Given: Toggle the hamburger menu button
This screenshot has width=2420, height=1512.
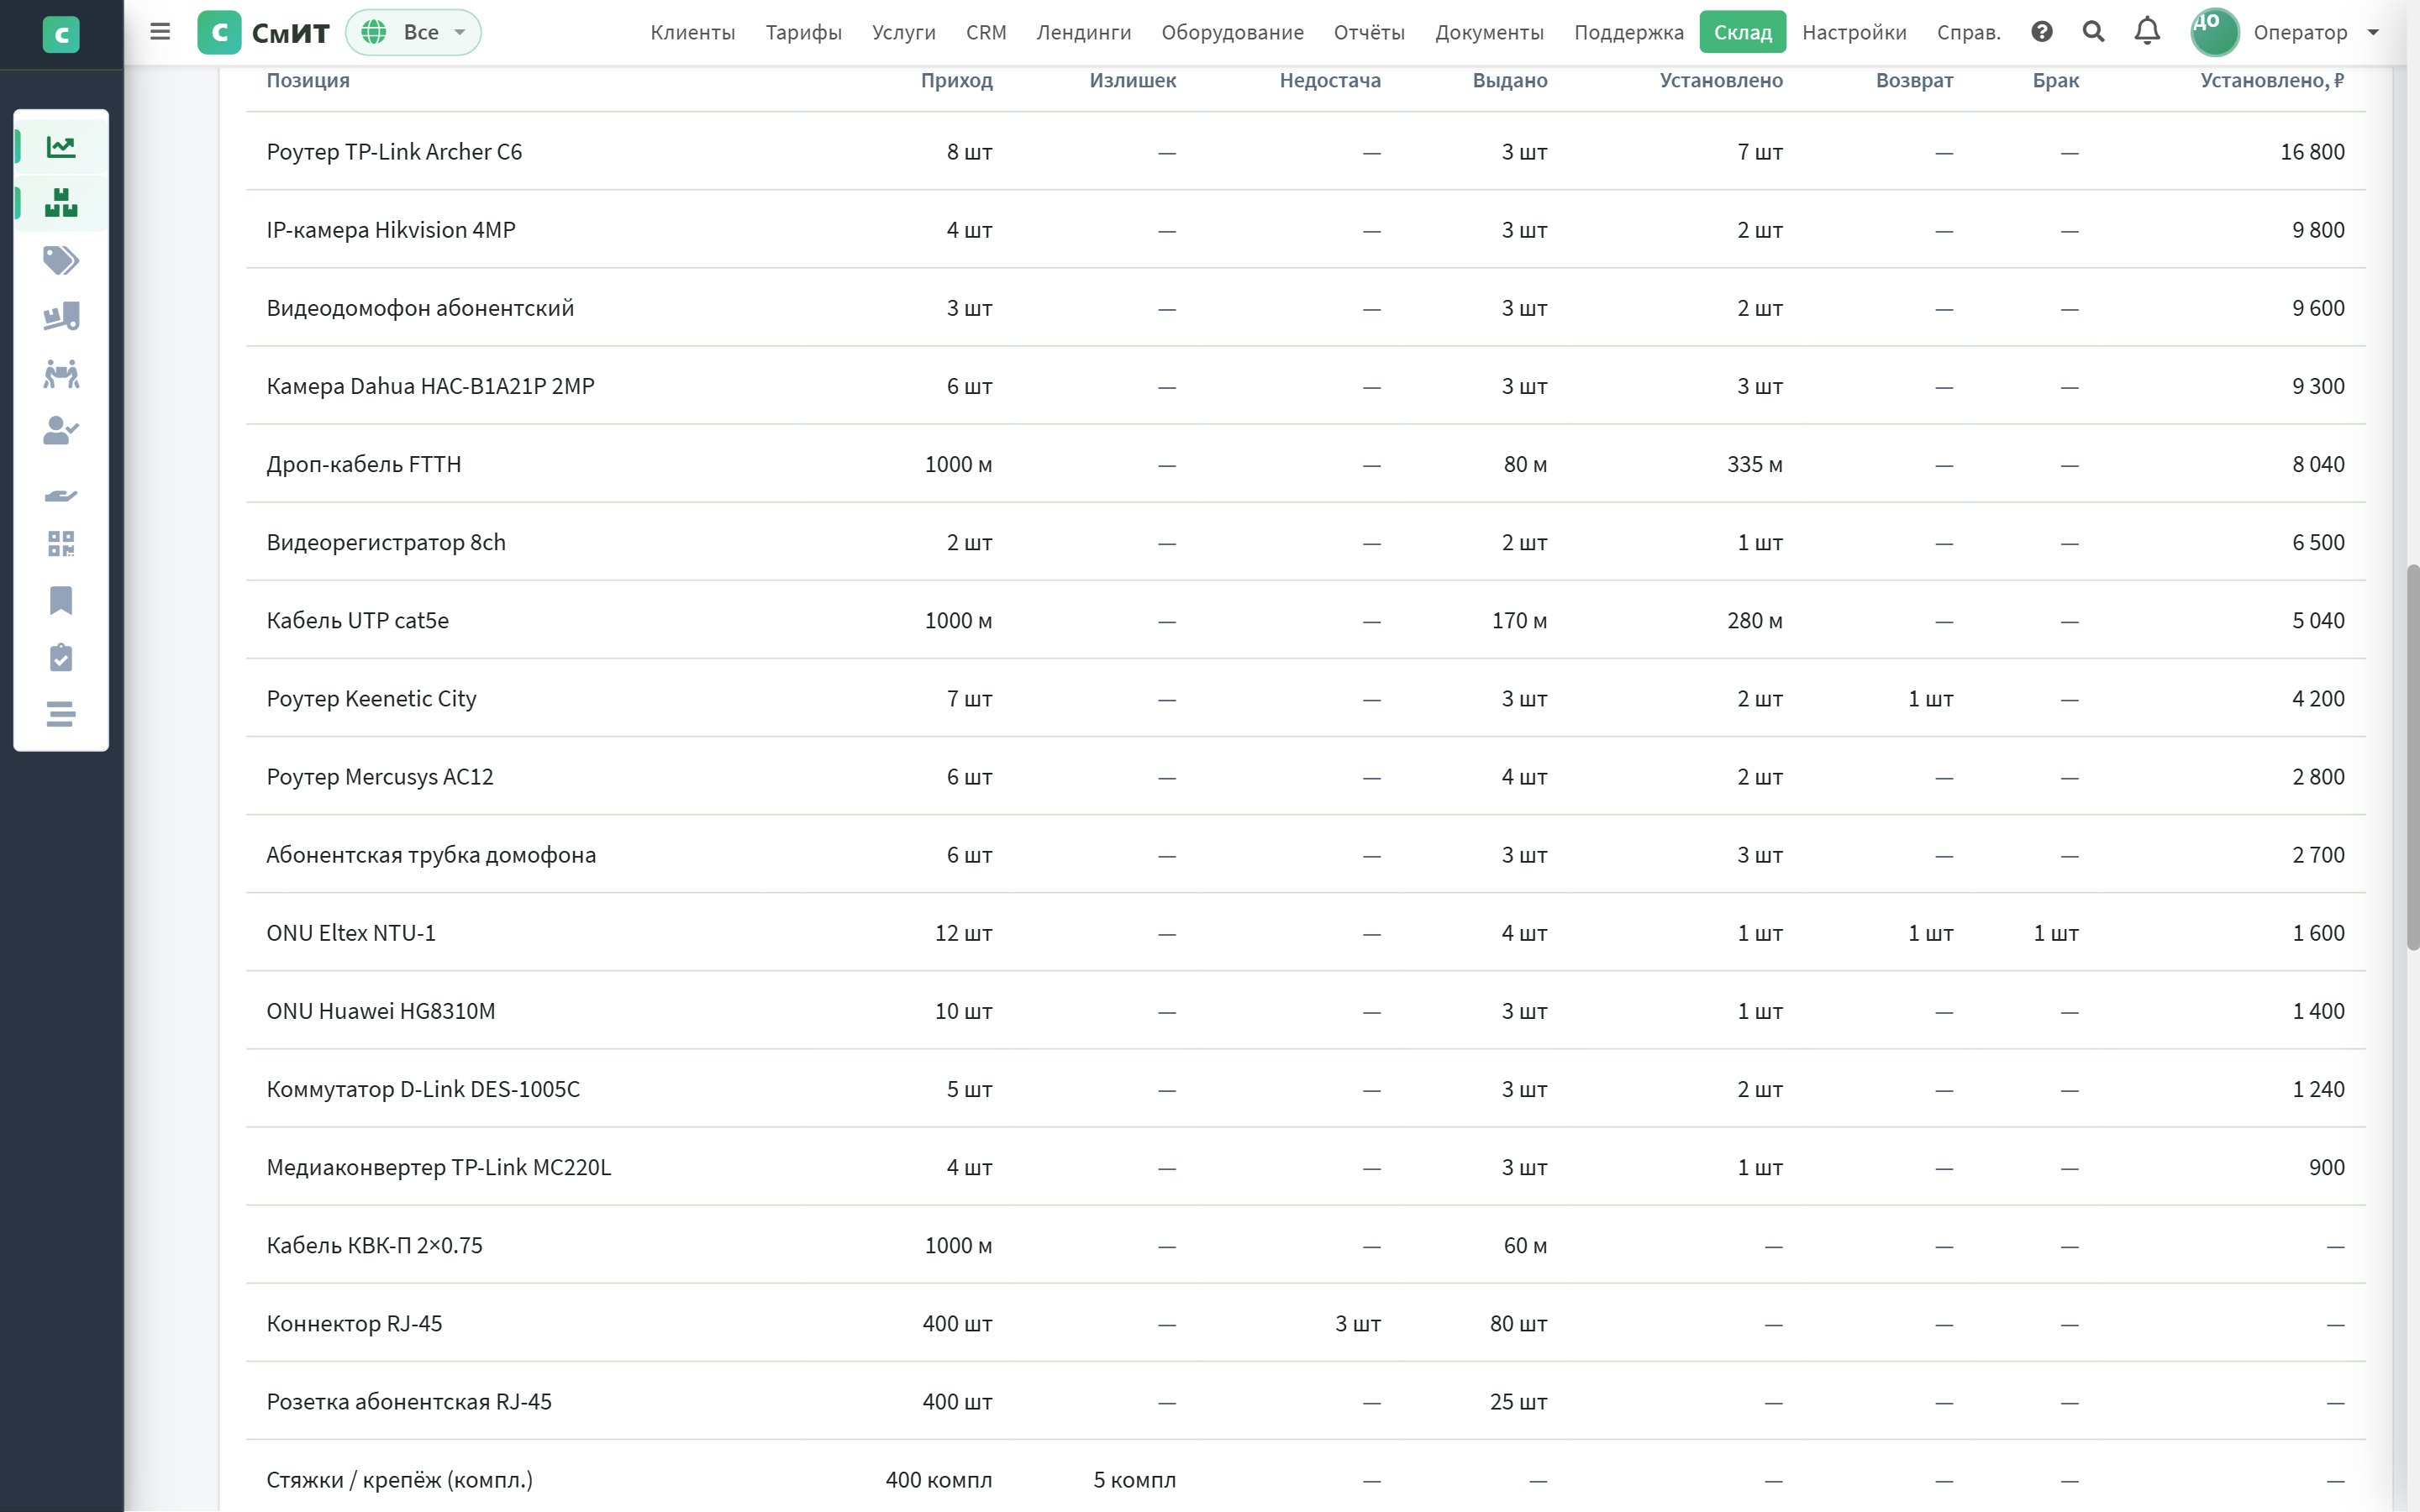Looking at the screenshot, I should pyautogui.click(x=160, y=32).
